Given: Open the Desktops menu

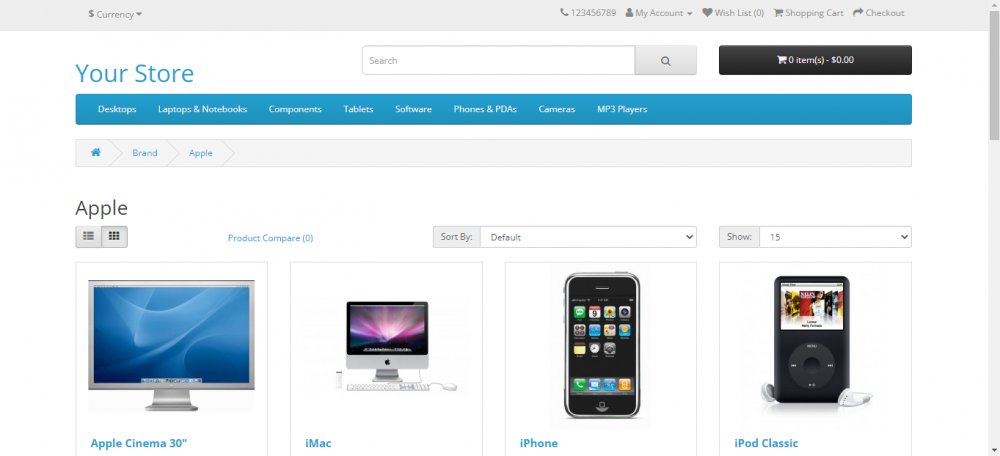Looking at the screenshot, I should click(x=117, y=109).
